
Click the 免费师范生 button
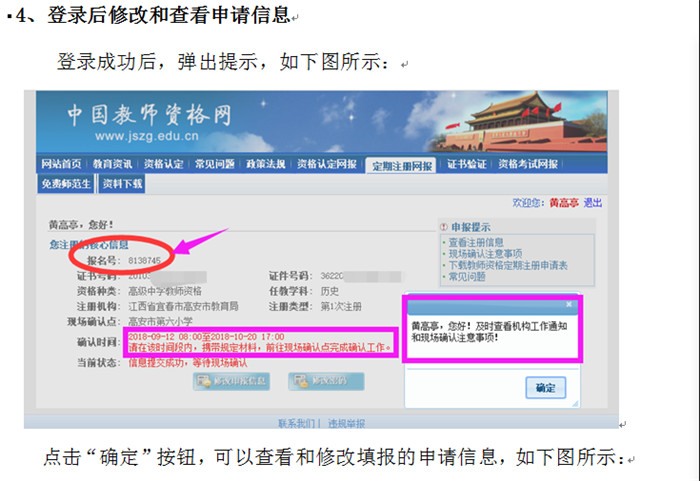[x=66, y=184]
